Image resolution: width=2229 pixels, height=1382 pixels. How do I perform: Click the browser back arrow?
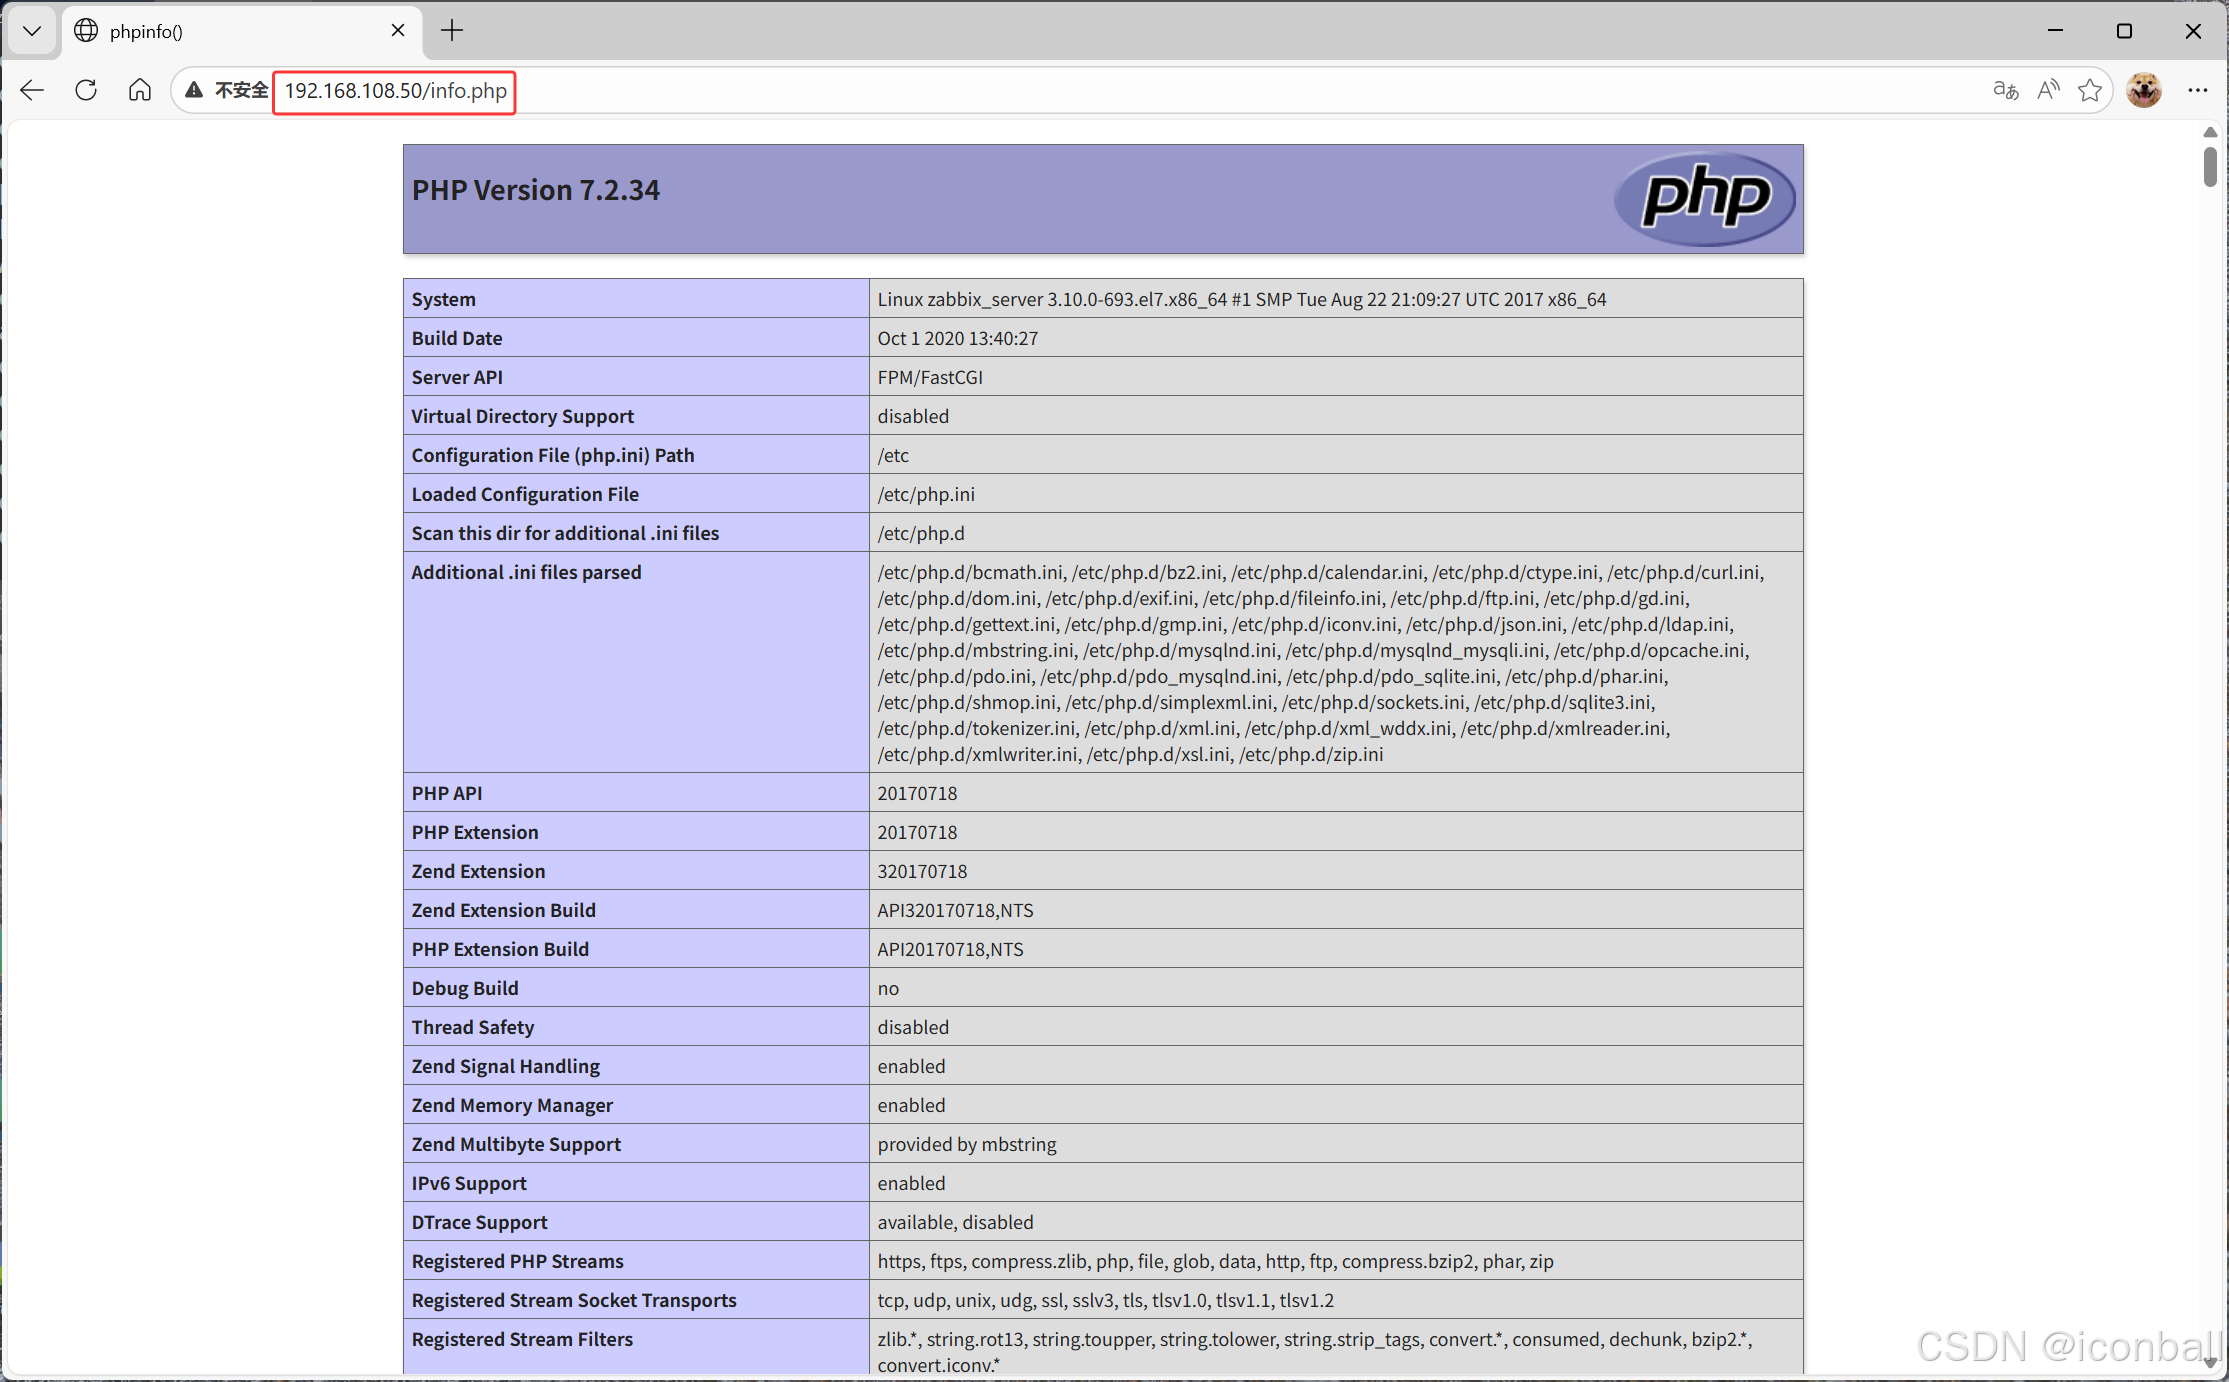(32, 90)
